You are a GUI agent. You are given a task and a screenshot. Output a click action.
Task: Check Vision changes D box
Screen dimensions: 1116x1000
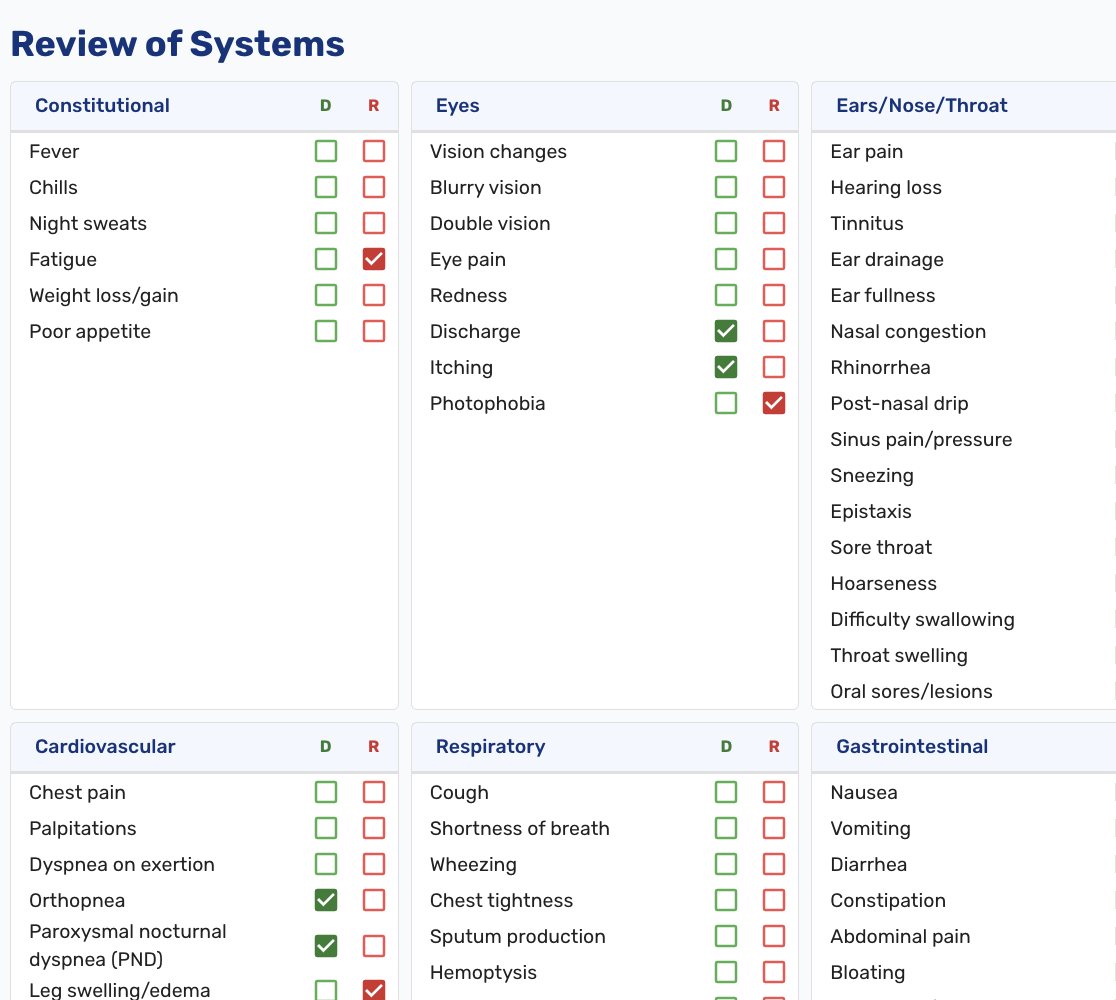(726, 151)
